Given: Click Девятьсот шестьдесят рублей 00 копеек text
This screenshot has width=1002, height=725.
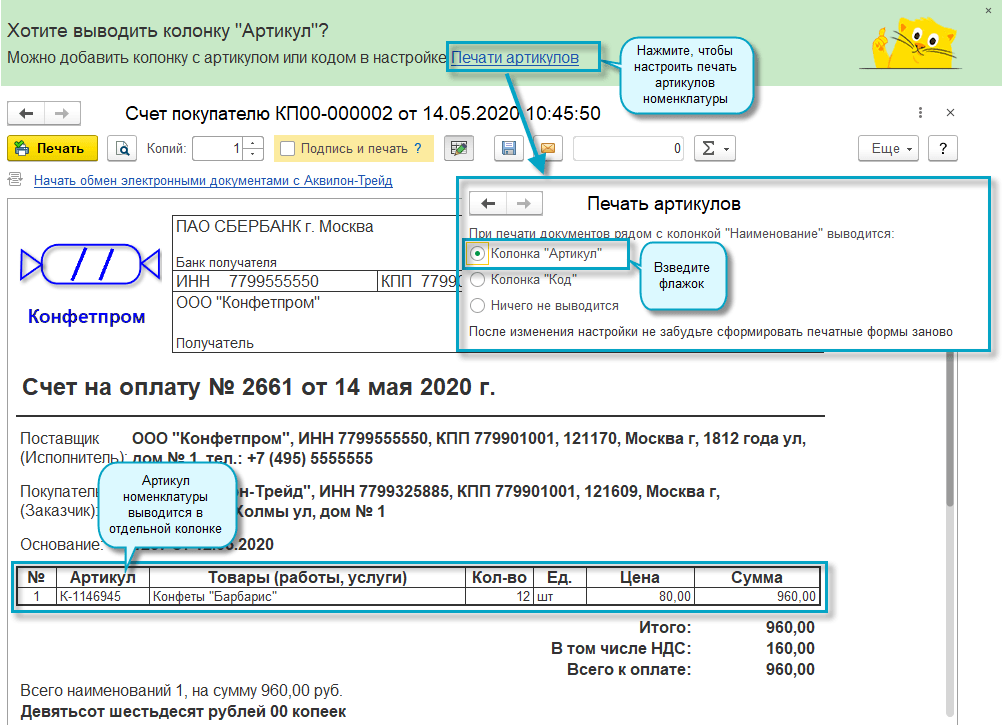Looking at the screenshot, I should coord(183,712).
